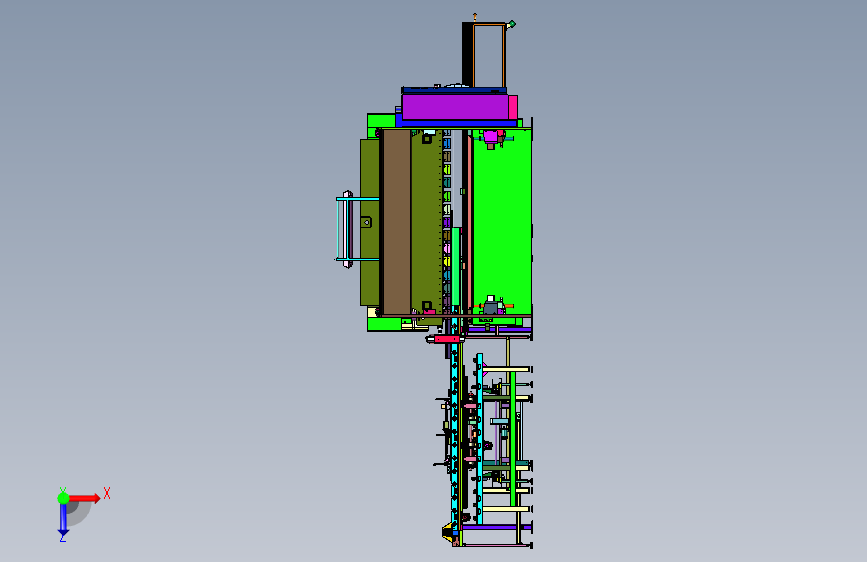Screen dimensions: 867x562
Task: Click the red X axis arrow of triad
Action: [x=84, y=498]
